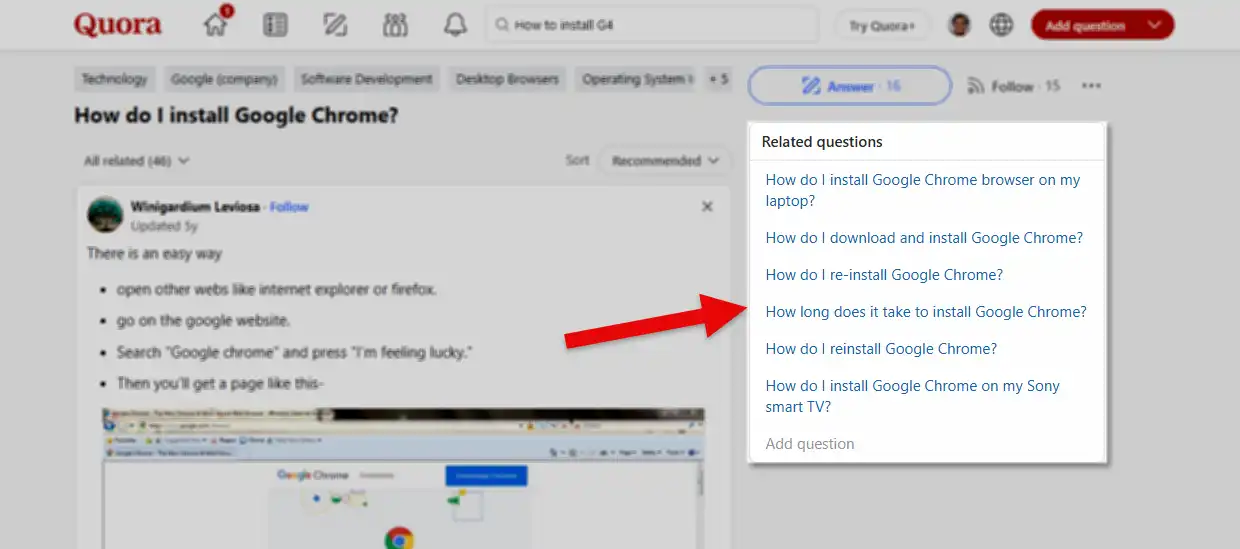Select the Google (company) topic tag

pos(224,79)
